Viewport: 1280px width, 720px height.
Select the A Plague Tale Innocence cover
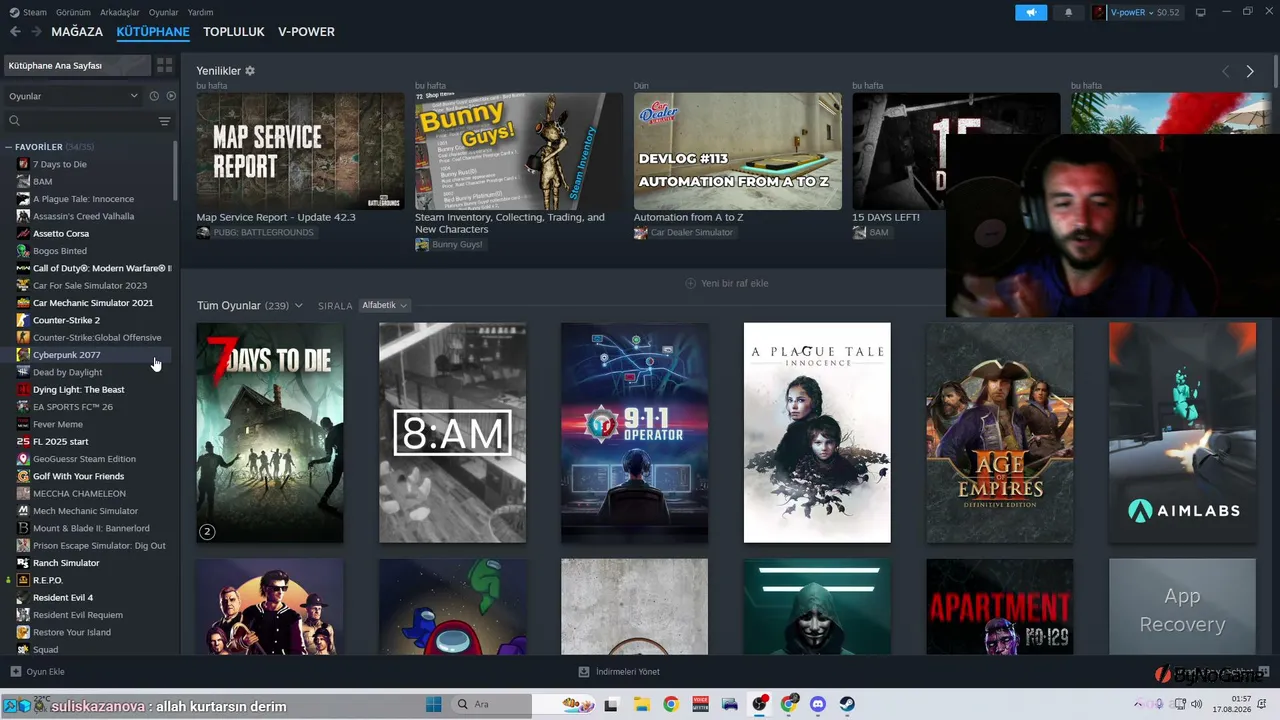(x=817, y=433)
